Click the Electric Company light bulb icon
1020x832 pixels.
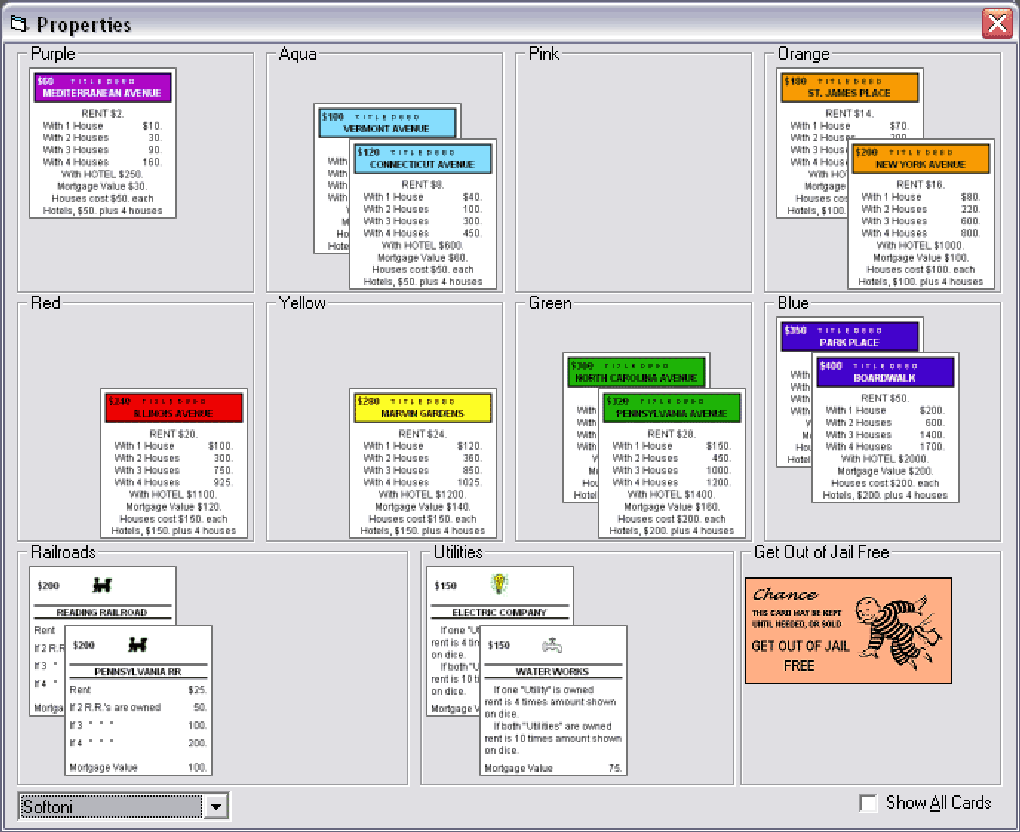click(x=498, y=584)
